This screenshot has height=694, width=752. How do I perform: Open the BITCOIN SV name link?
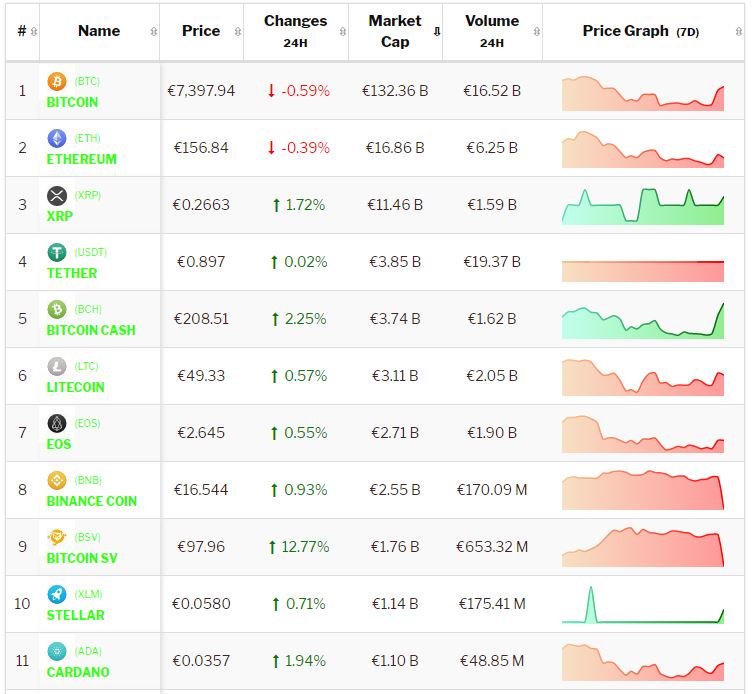coord(82,558)
